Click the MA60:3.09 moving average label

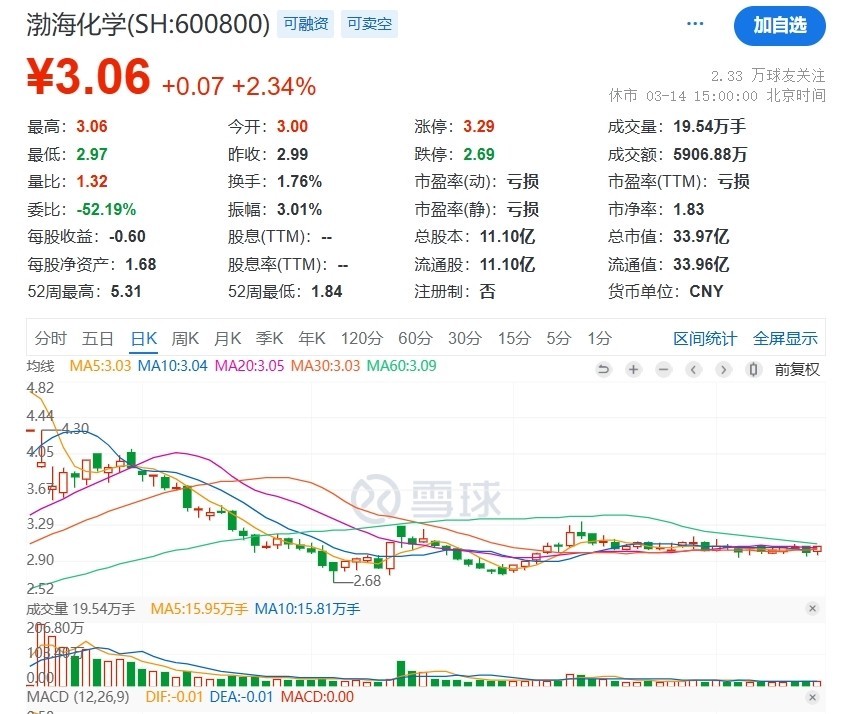(402, 366)
